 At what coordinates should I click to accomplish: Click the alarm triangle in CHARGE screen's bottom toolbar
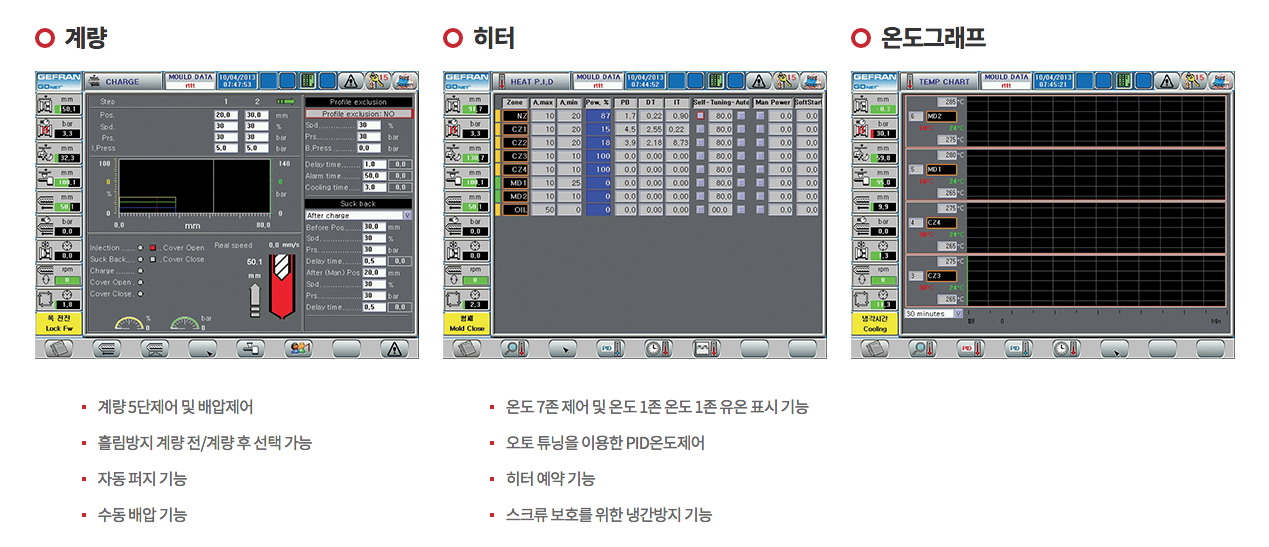pos(394,348)
